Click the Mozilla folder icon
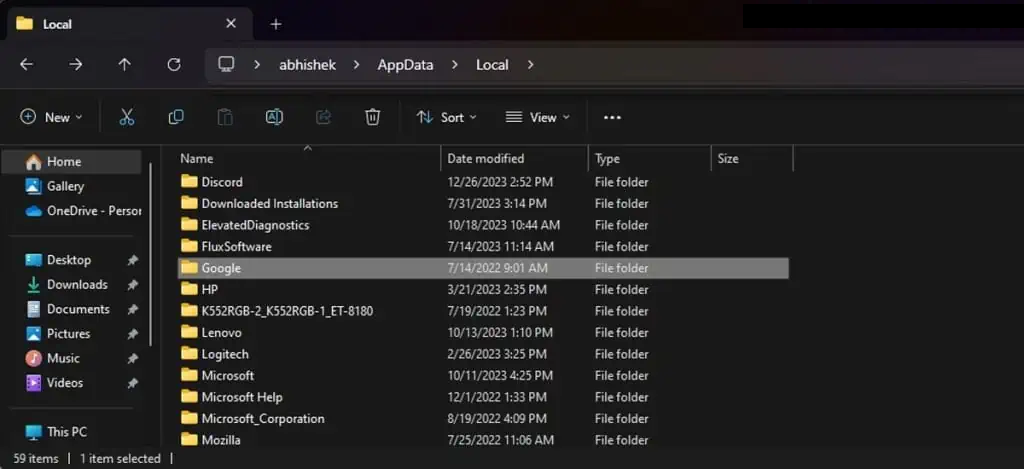The height and width of the screenshot is (469, 1024). [189, 440]
